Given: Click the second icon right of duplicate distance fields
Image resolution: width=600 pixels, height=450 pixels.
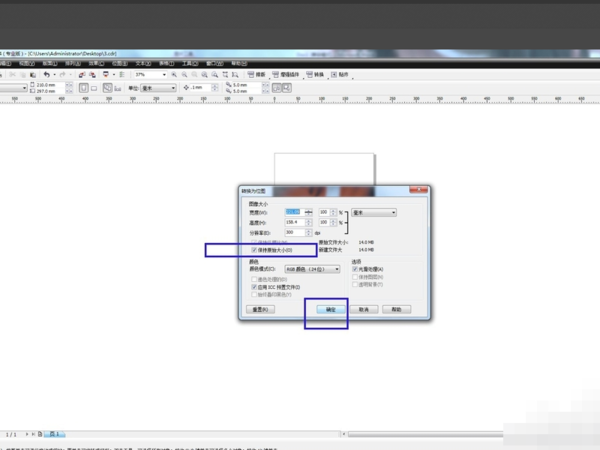Looking at the screenshot, I should tap(287, 88).
